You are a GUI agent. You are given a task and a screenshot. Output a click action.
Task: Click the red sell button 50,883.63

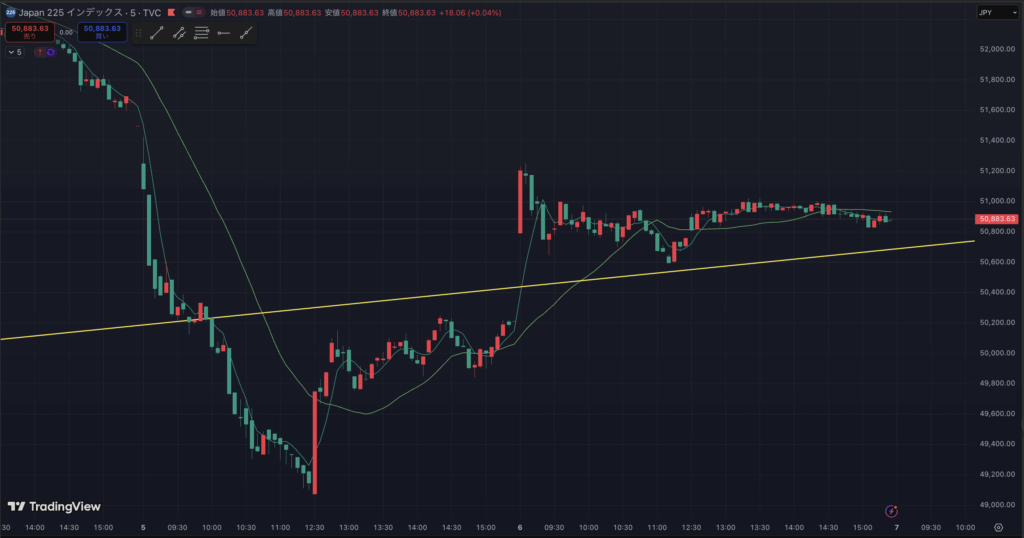point(30,32)
